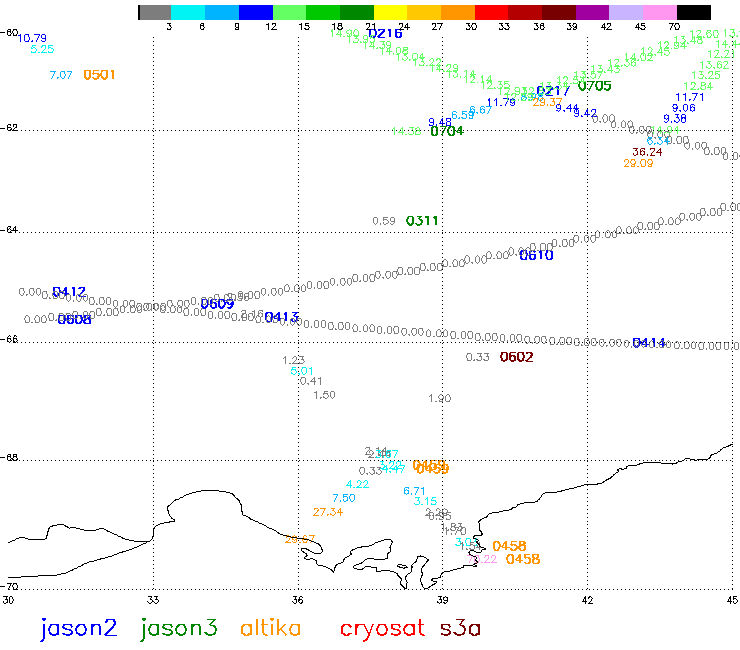Click the jason2 legend label
Viewport: 740px width, 650px height.
click(78, 629)
